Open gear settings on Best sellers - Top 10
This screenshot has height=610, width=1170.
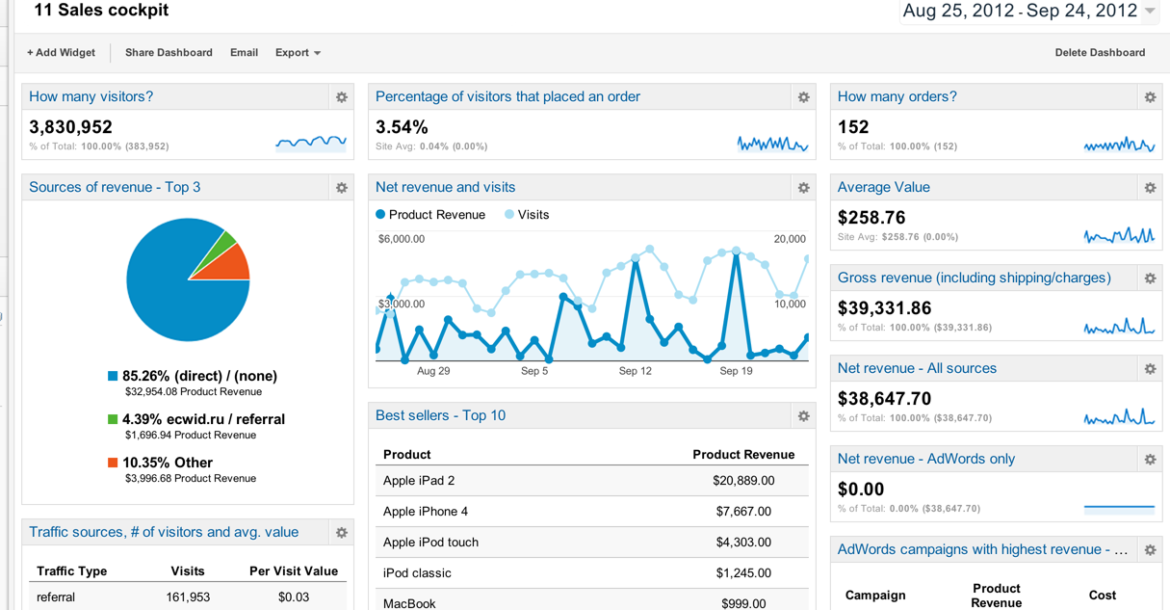point(804,416)
